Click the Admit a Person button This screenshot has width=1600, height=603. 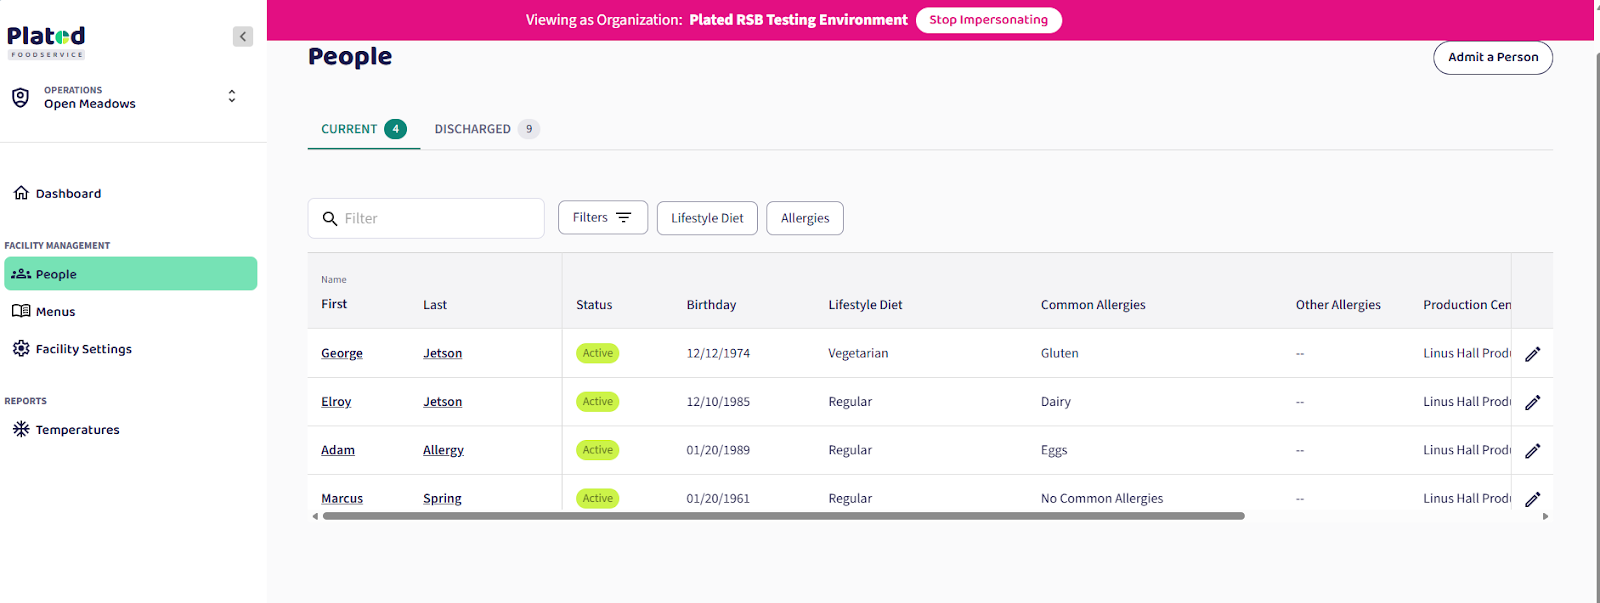[x=1492, y=58]
